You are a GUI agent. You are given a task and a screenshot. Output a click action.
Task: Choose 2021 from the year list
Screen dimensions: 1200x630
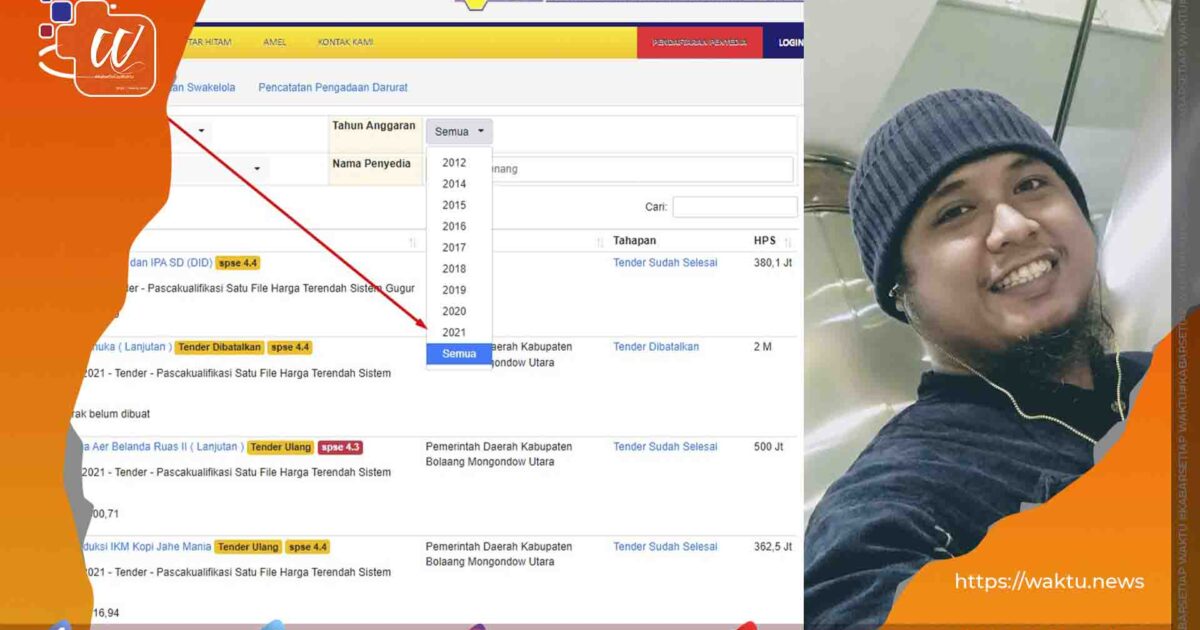[x=454, y=332]
